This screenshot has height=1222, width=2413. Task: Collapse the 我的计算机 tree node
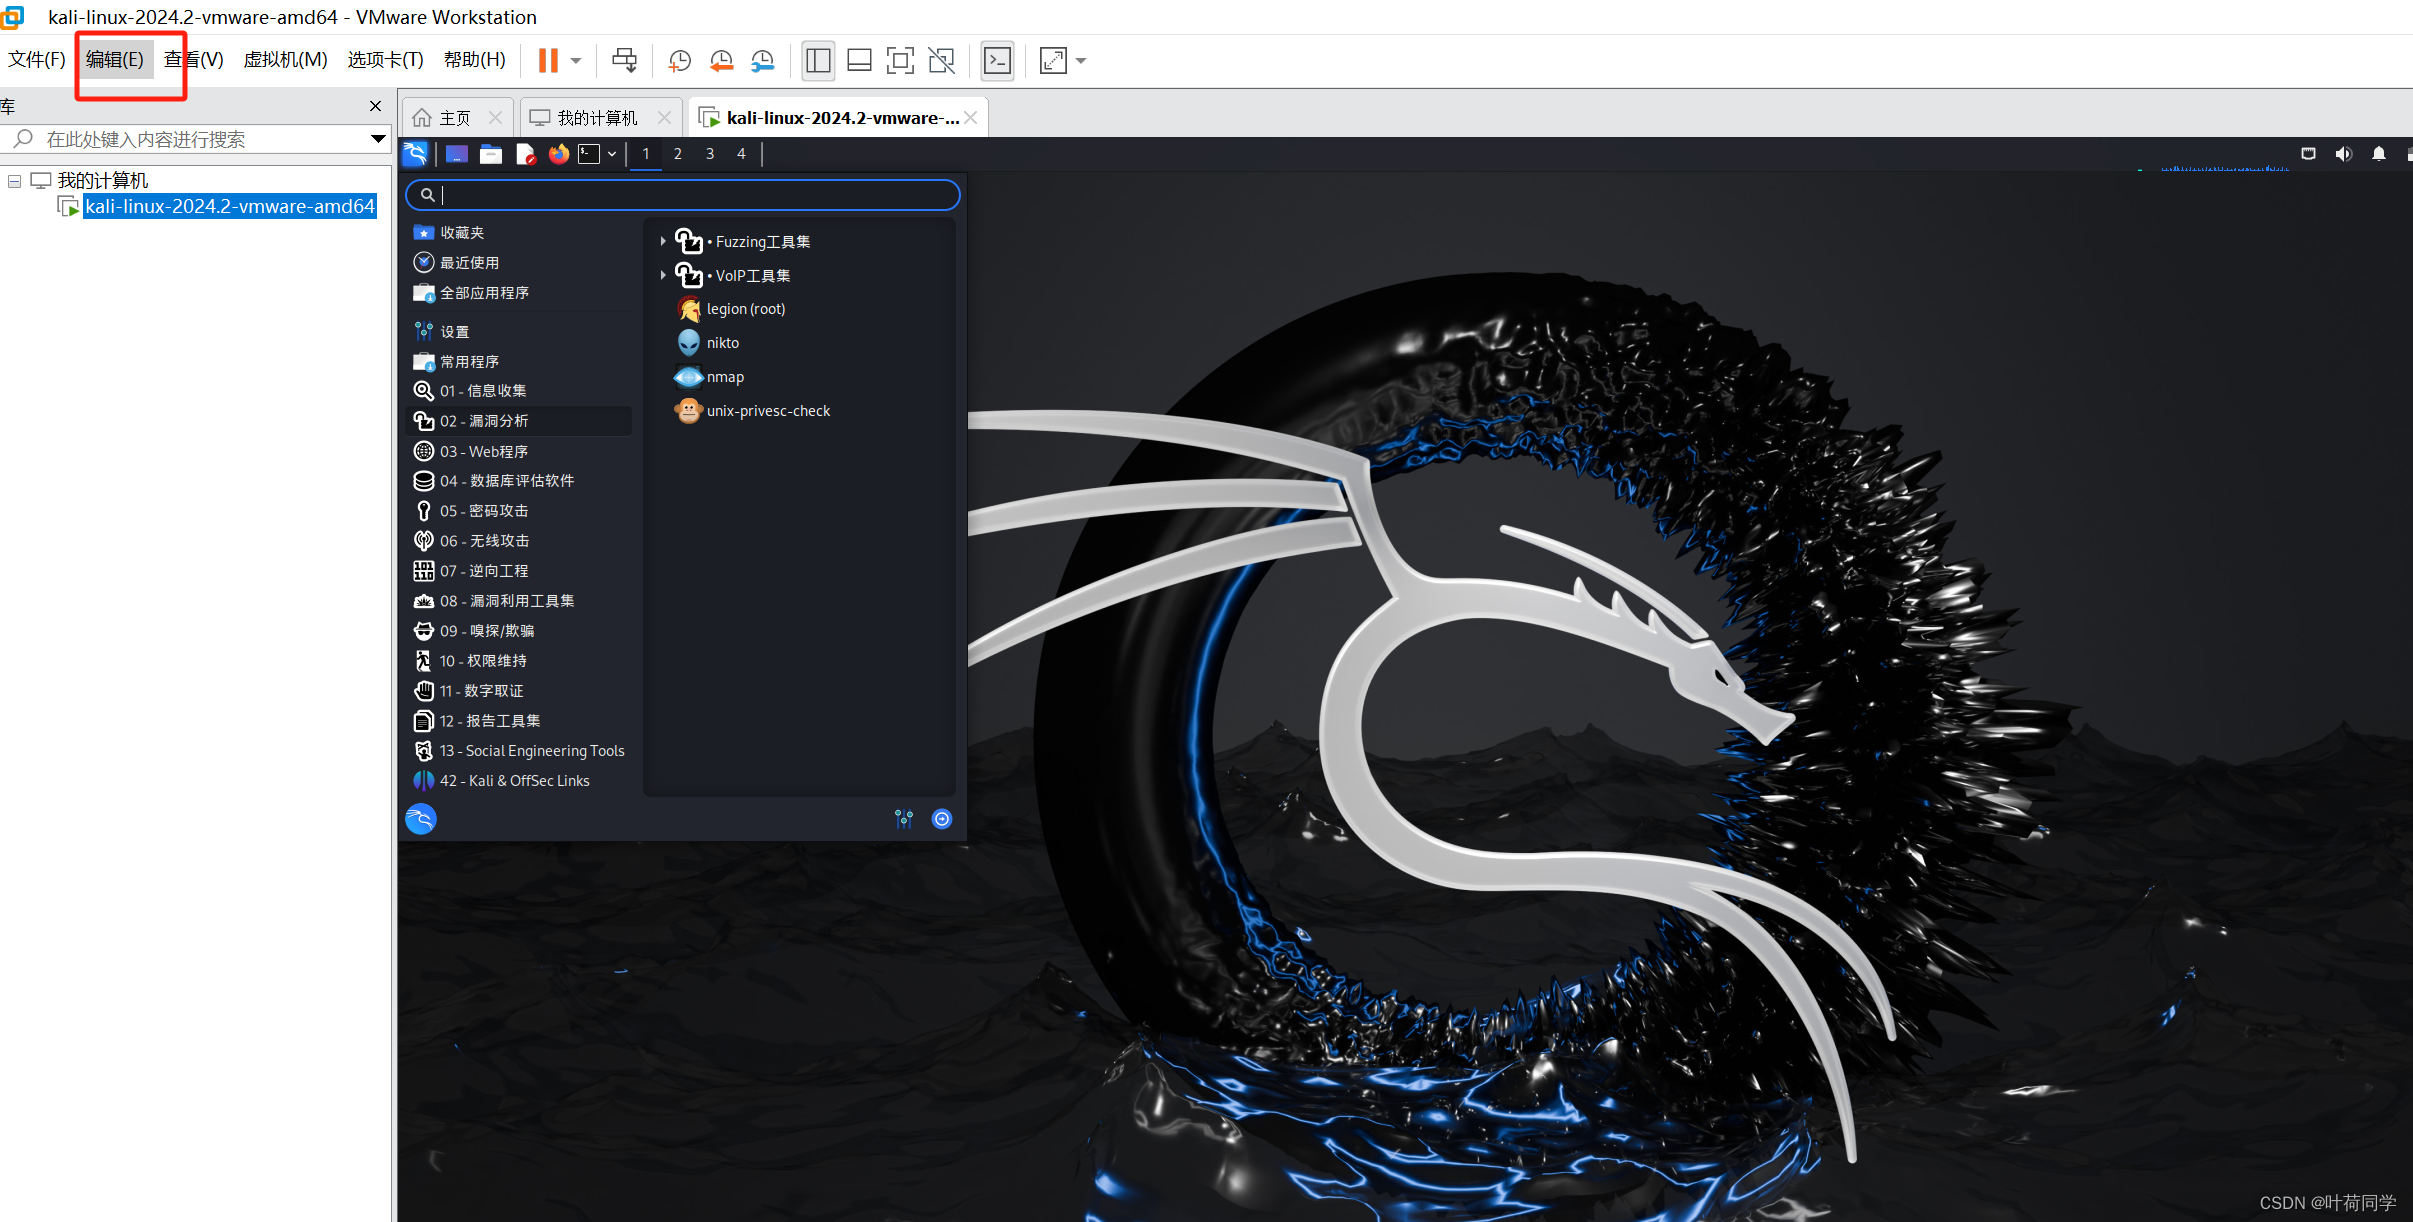click(15, 181)
